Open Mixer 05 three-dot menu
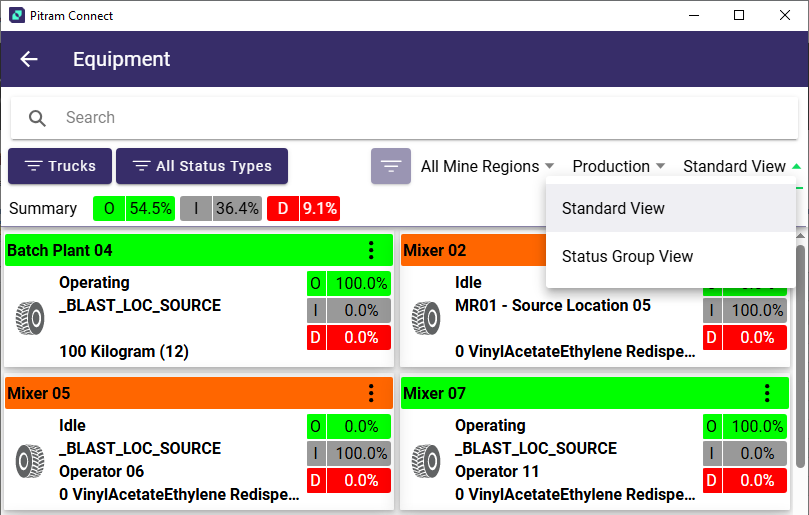Screen dimensions: 809x515 pos(371,393)
